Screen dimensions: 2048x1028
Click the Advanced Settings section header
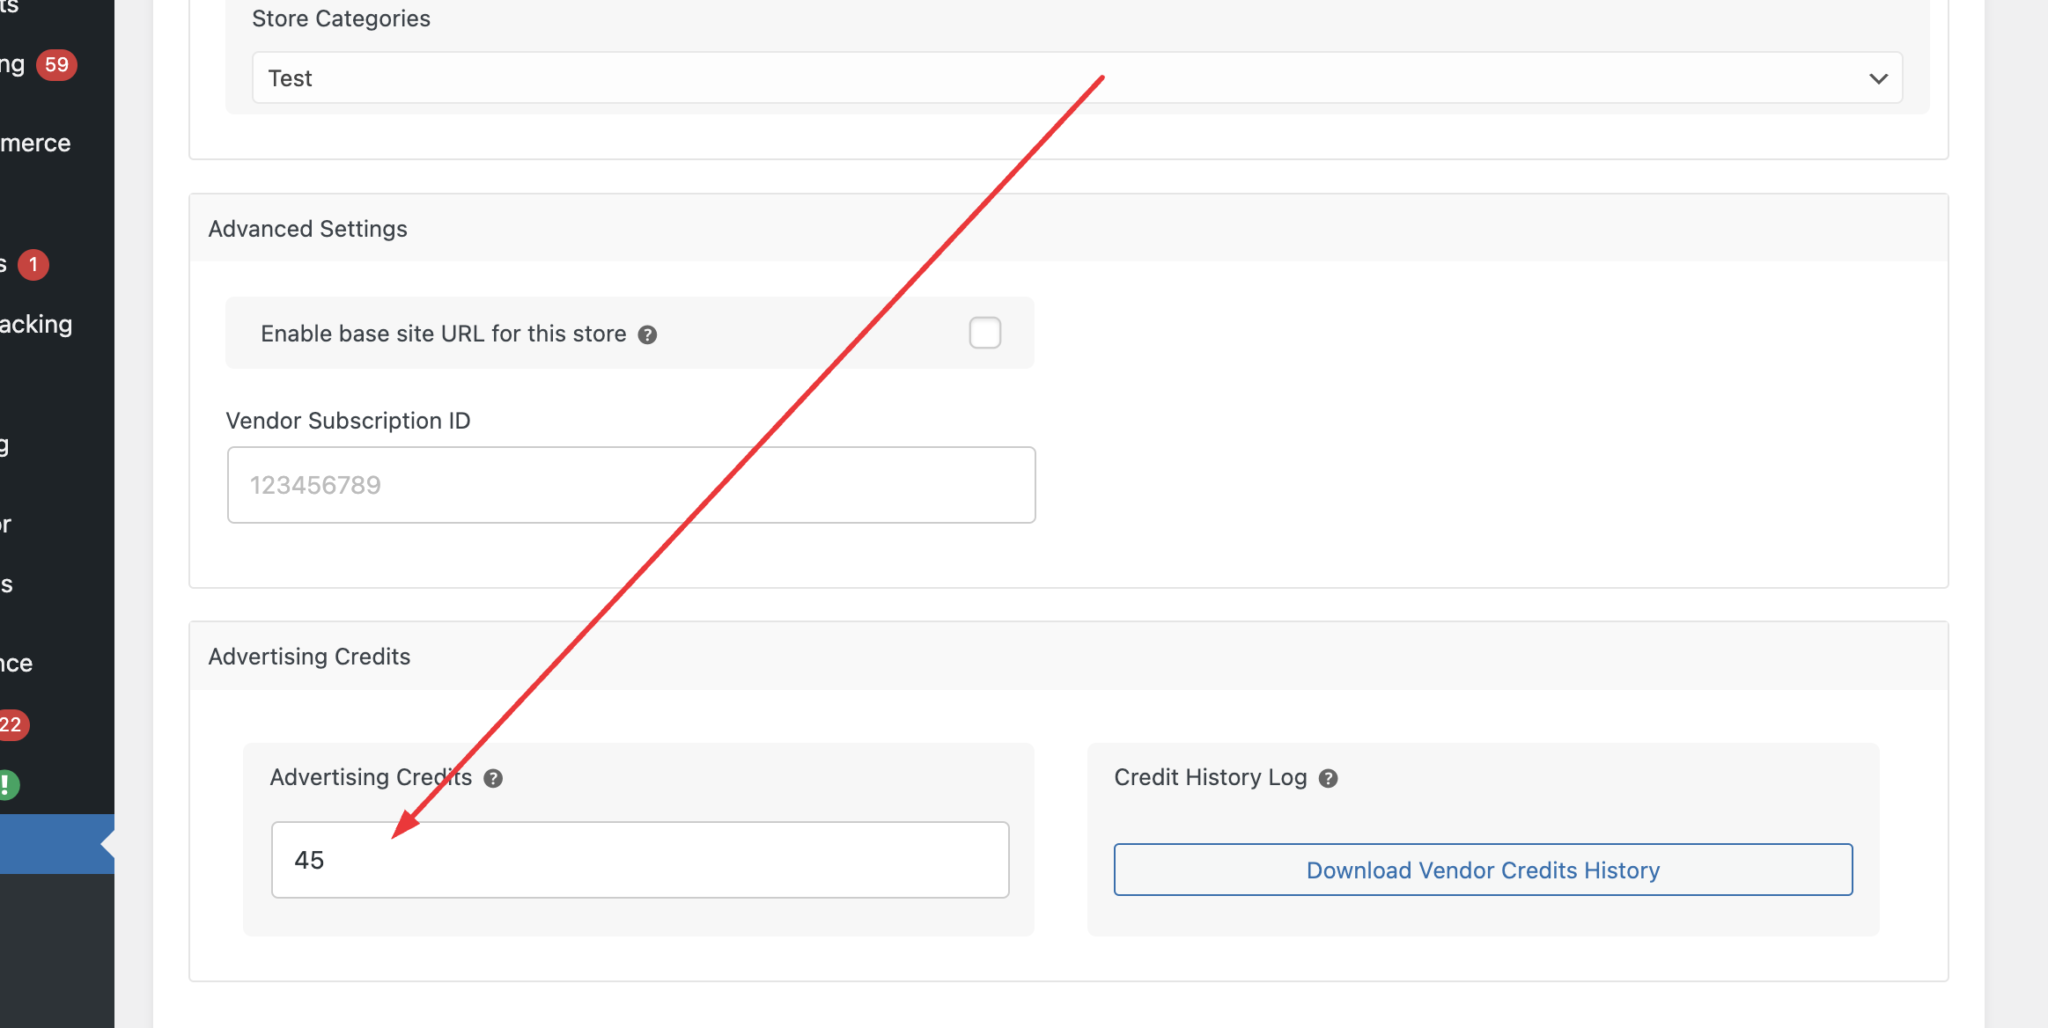pos(308,229)
